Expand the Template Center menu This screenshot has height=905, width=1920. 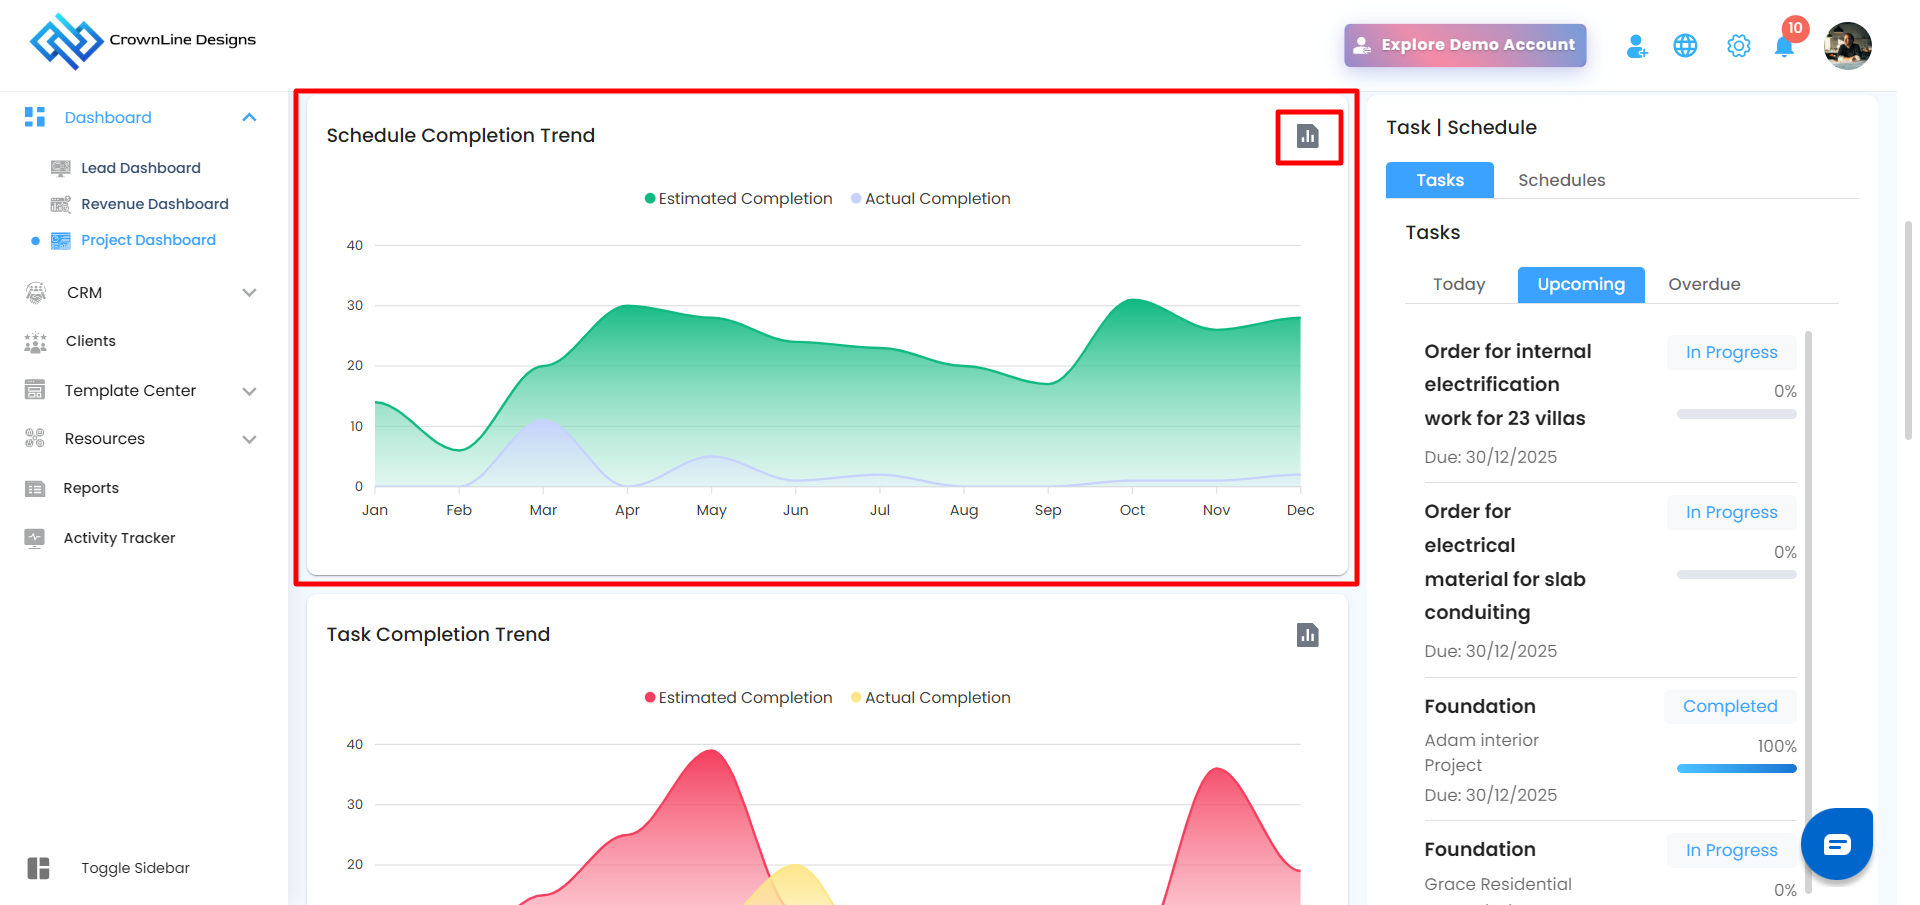[249, 391]
